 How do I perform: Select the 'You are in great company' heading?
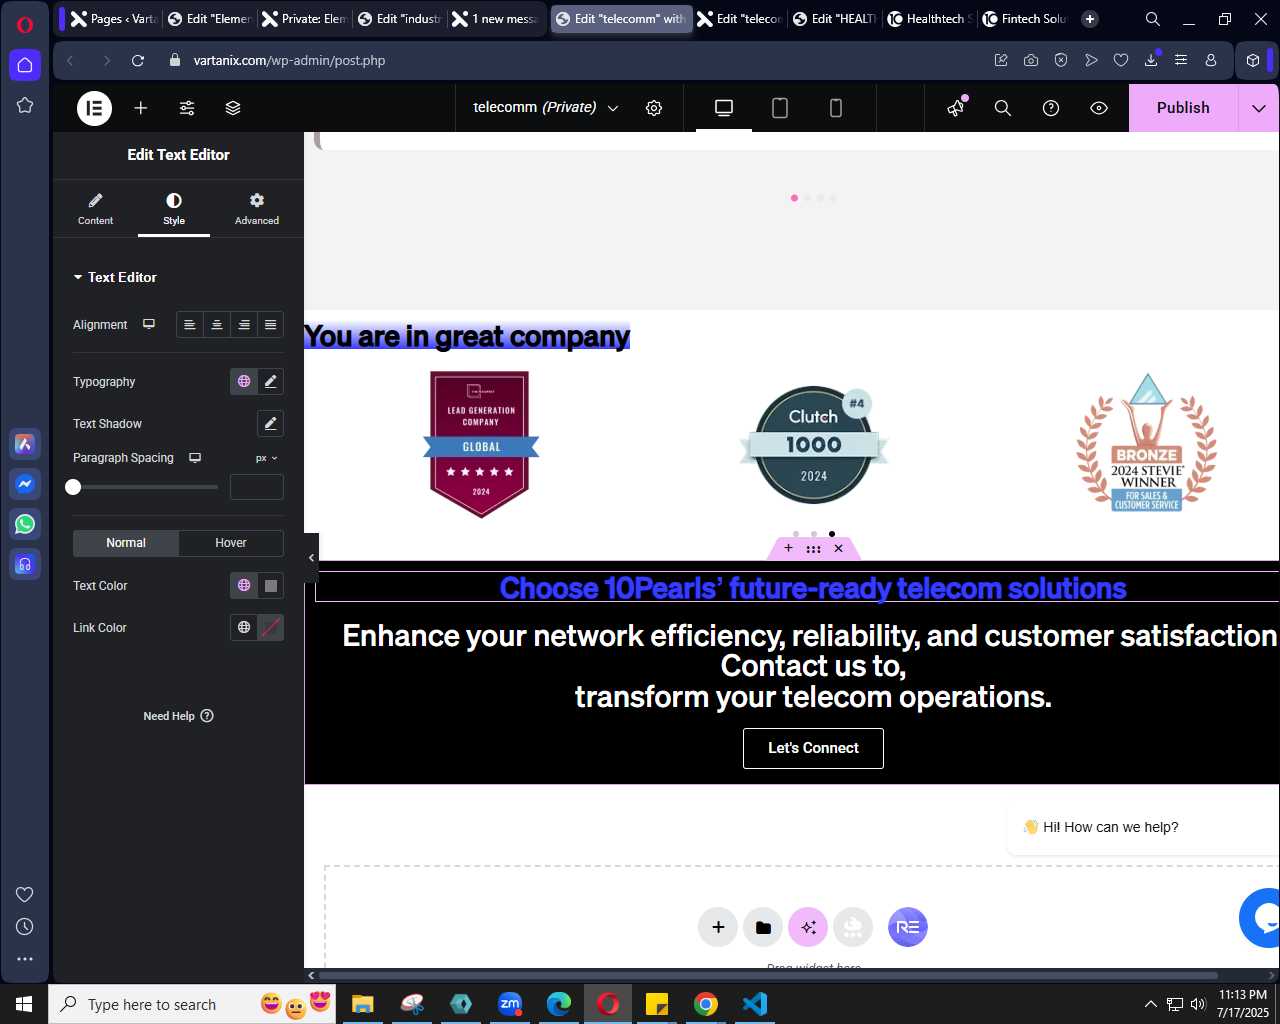(x=467, y=337)
